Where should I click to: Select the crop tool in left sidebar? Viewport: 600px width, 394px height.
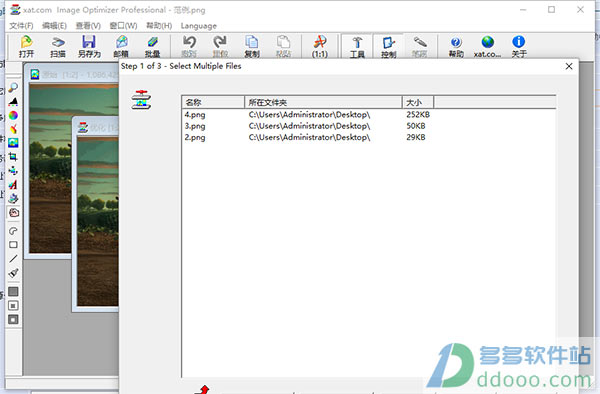(x=13, y=157)
